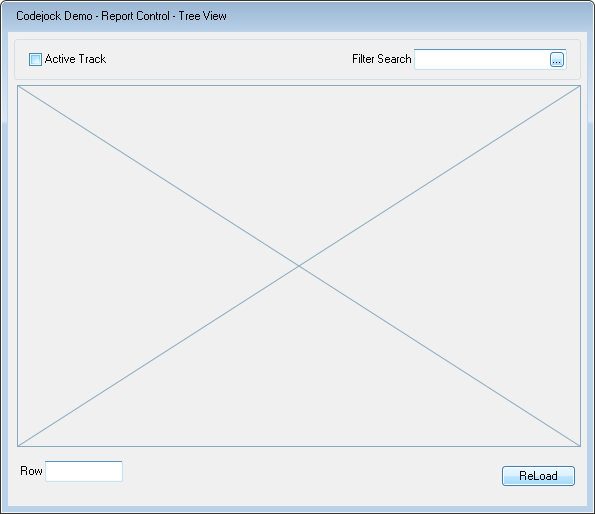The height and width of the screenshot is (514, 595).
Task: Click empty panel space beside Active Track
Action: [228, 60]
